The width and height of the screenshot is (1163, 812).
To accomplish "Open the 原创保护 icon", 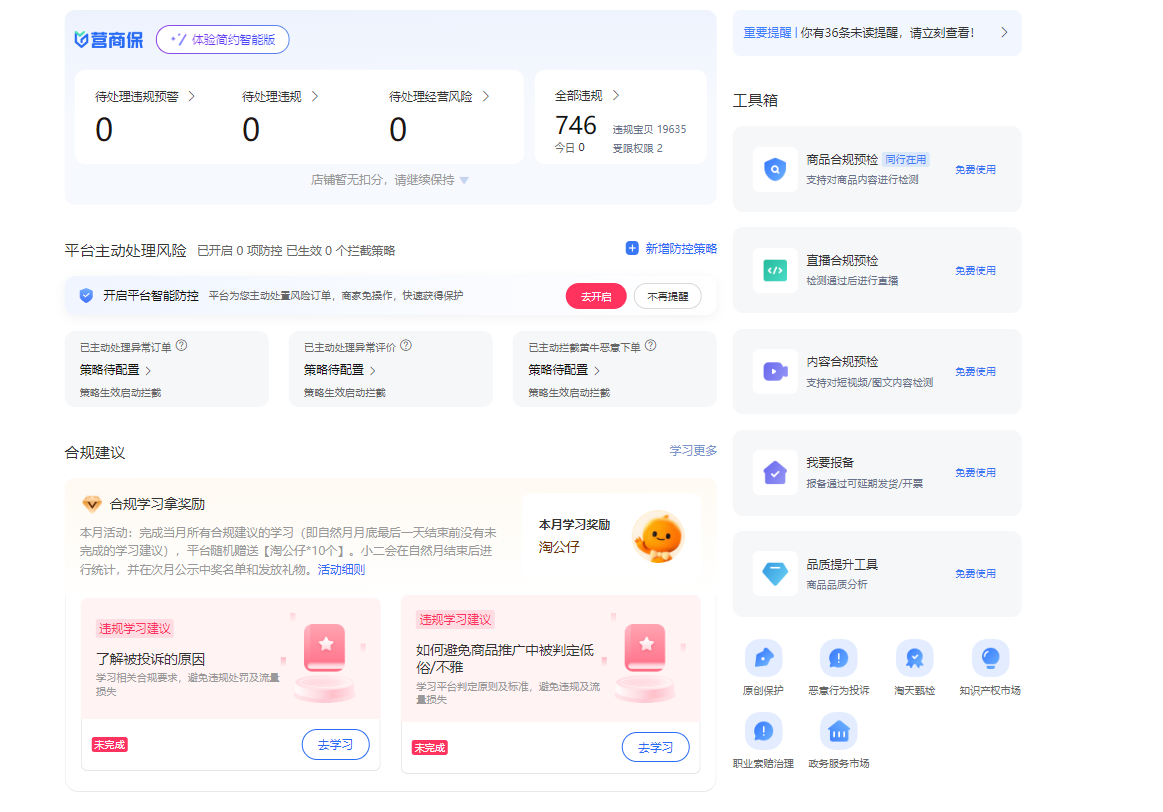I will pos(763,658).
